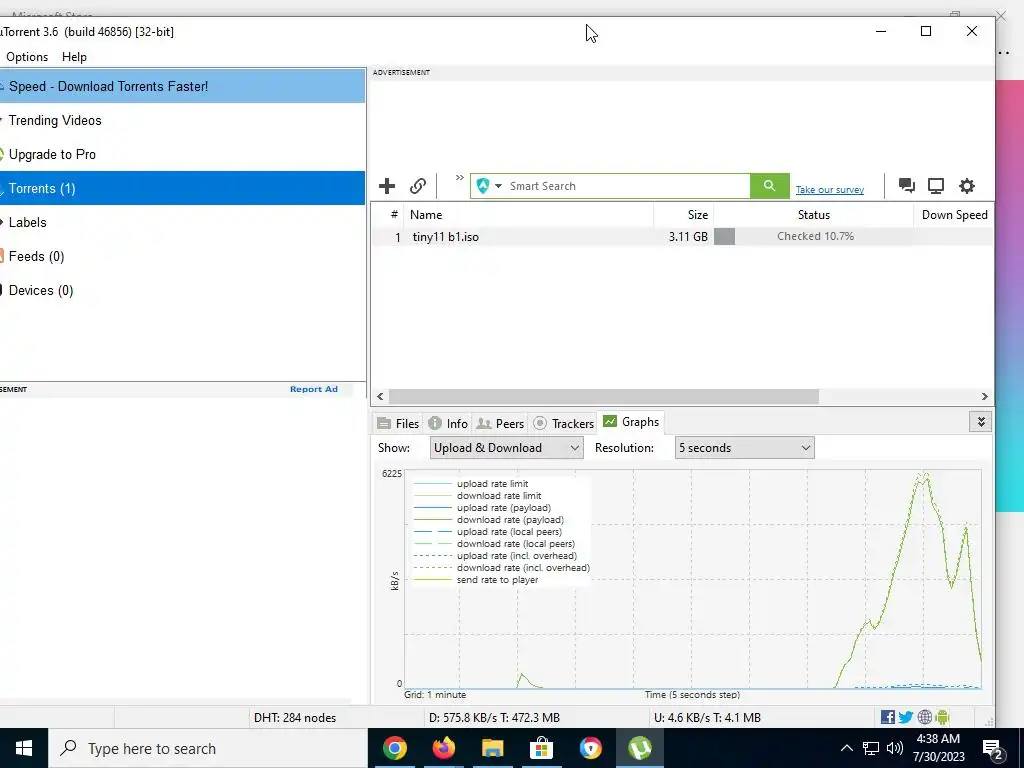This screenshot has height=768, width=1024.
Task: Expand the Labels sidebar item
Action: point(182,222)
